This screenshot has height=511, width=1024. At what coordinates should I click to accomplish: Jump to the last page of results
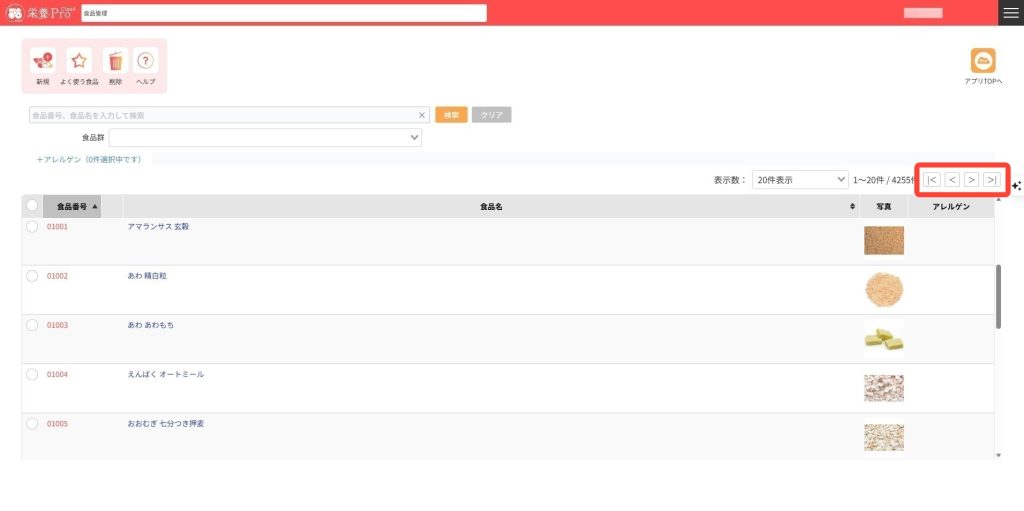pyautogui.click(x=991, y=180)
